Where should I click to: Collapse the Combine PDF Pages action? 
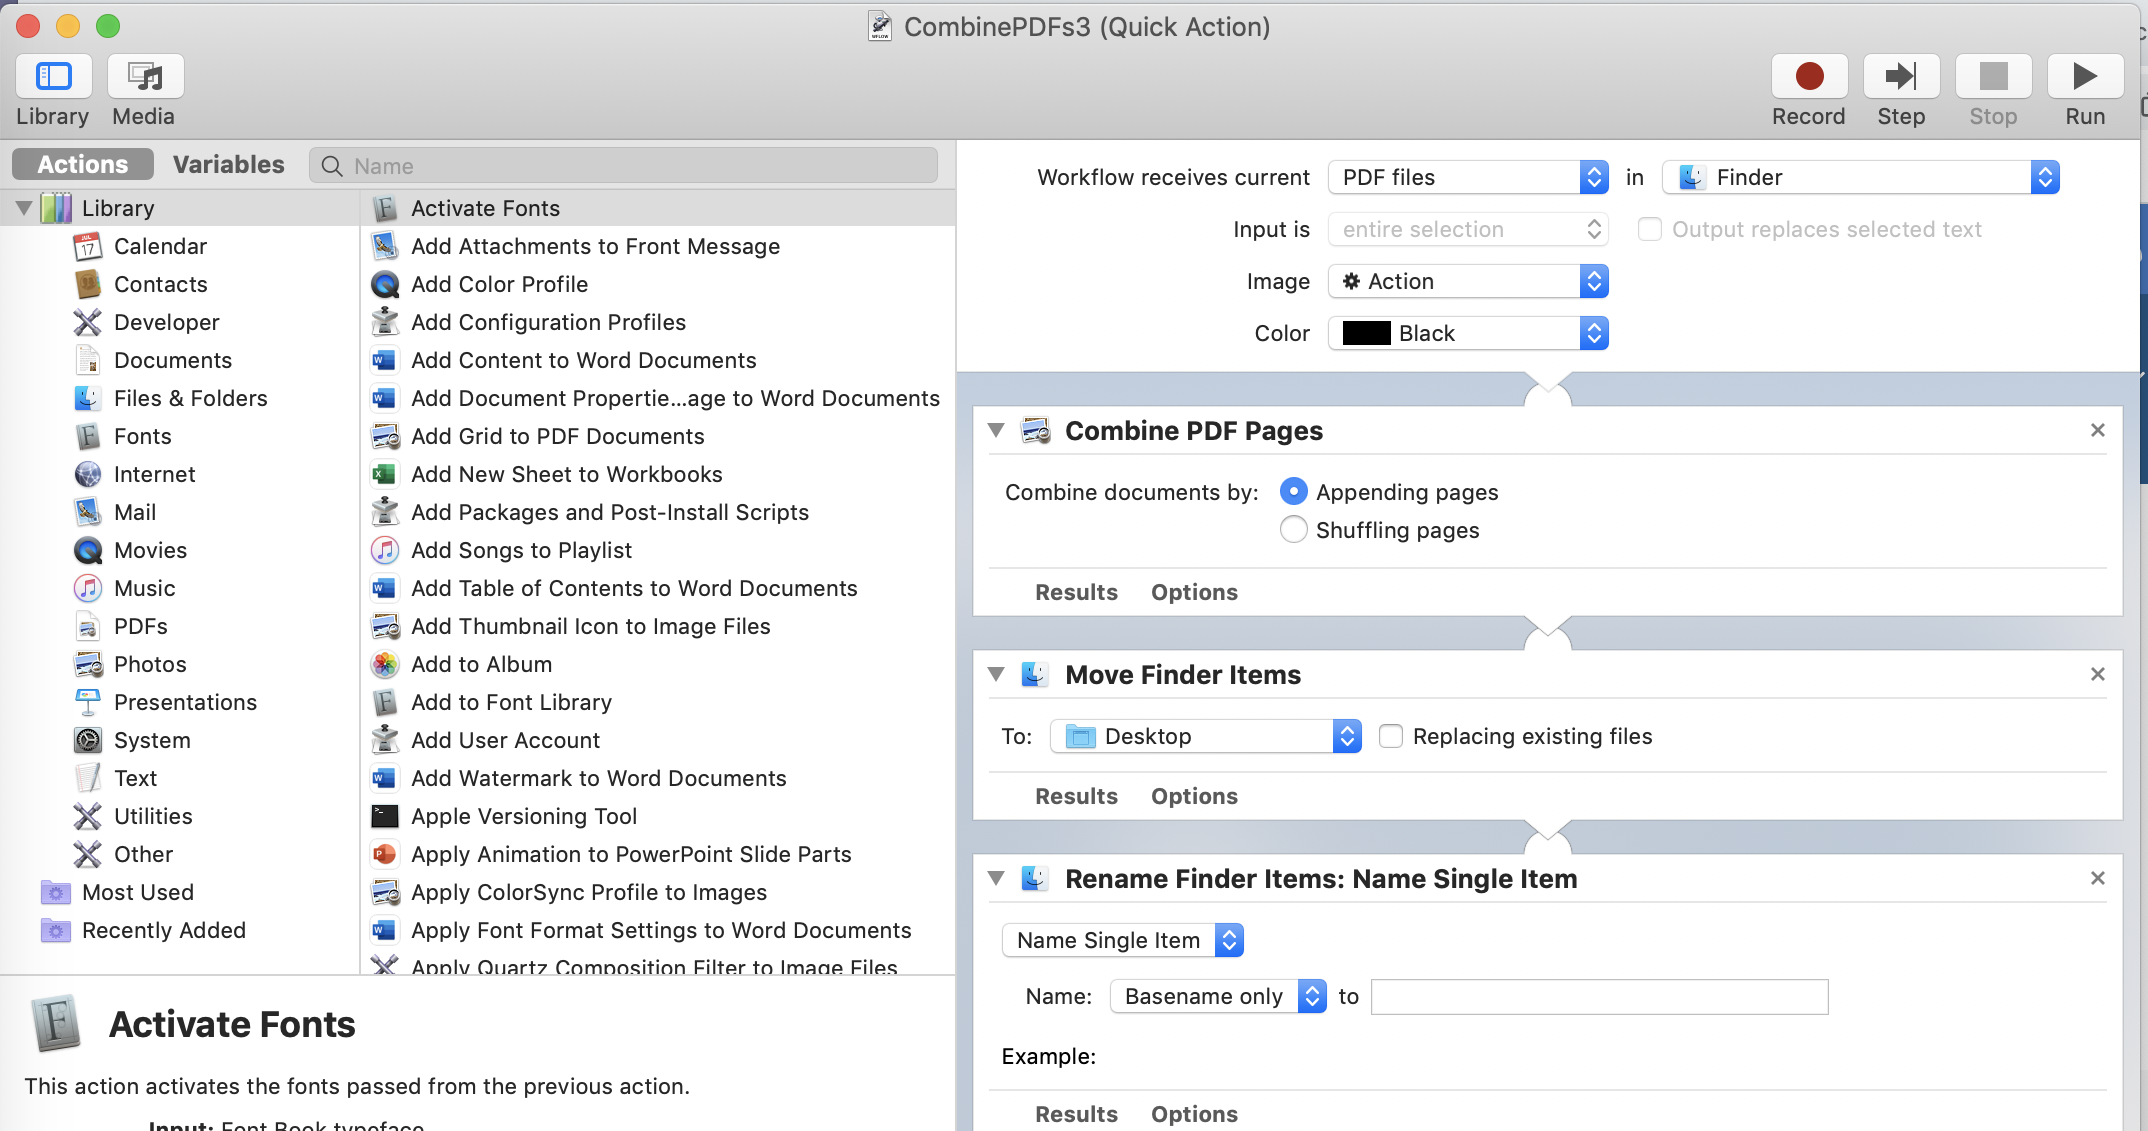(996, 431)
